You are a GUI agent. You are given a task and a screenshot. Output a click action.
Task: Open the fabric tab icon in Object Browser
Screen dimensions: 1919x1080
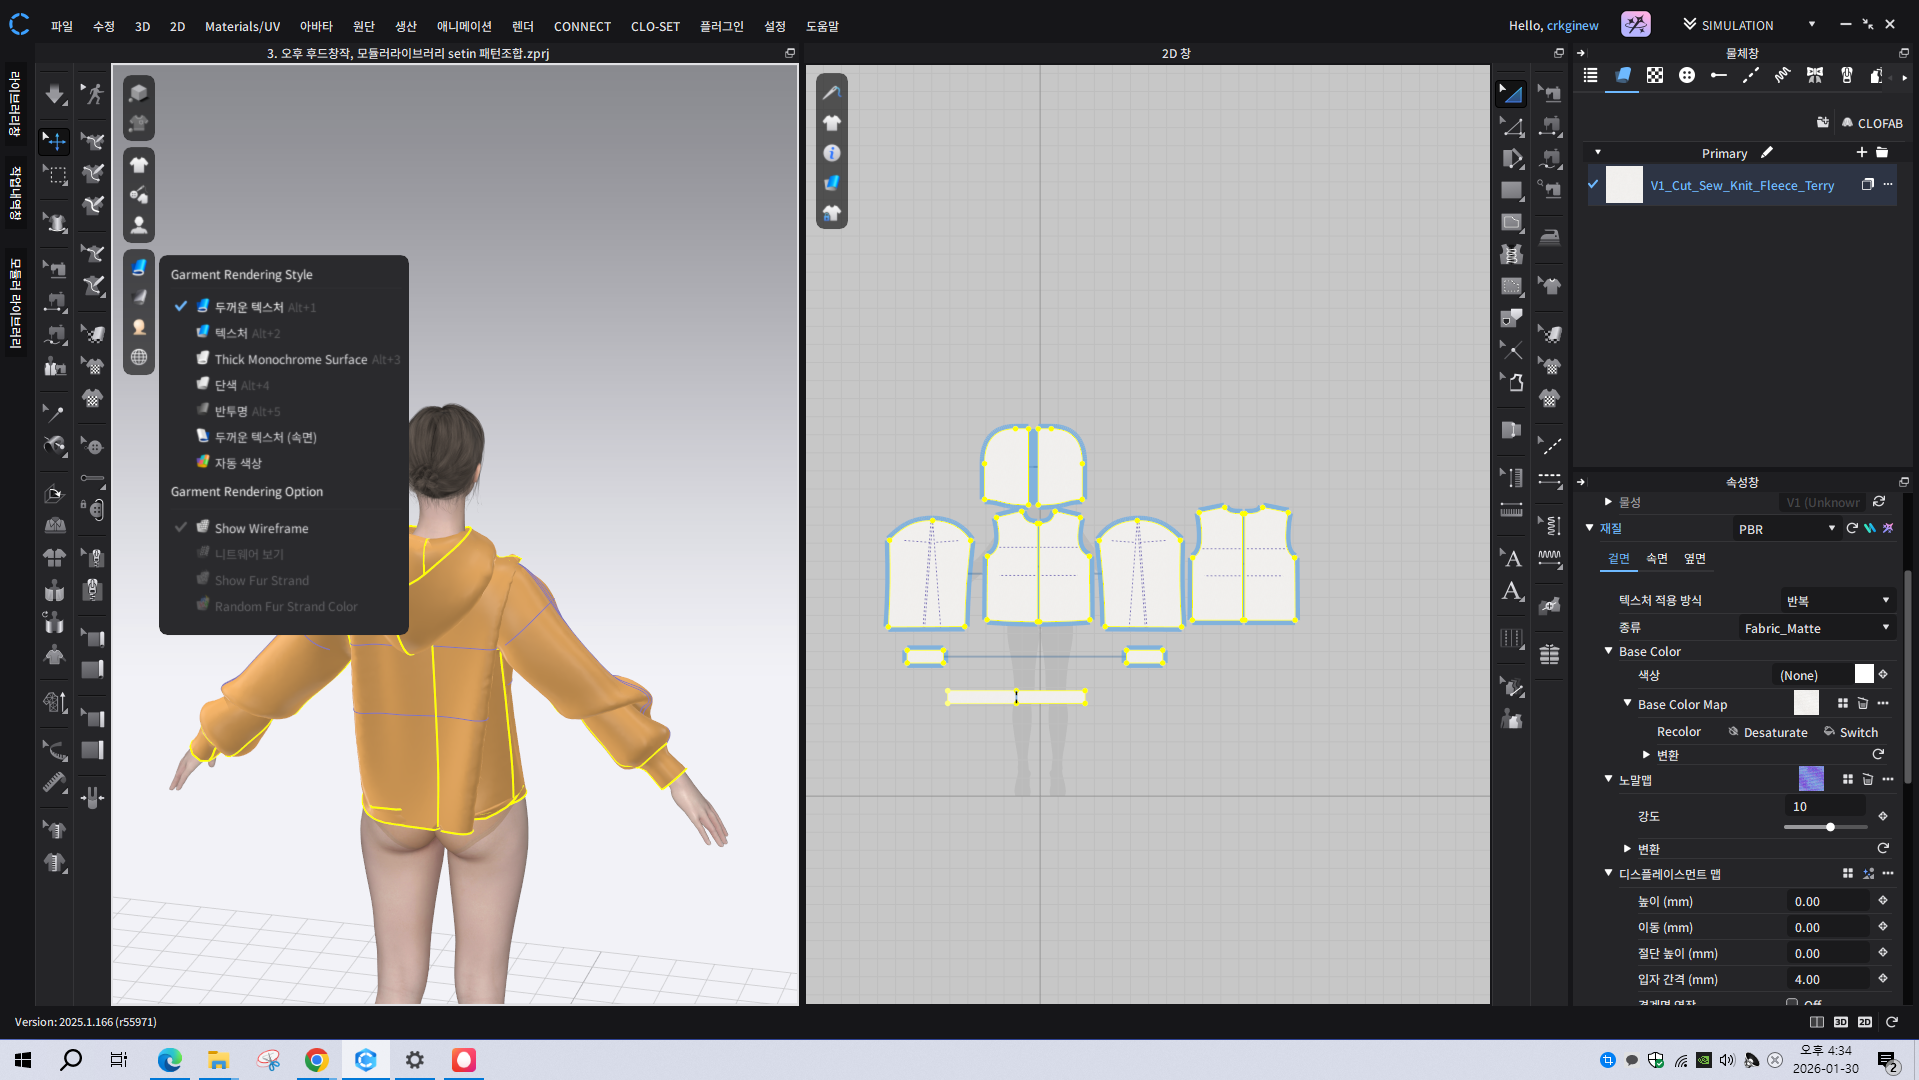point(1622,76)
